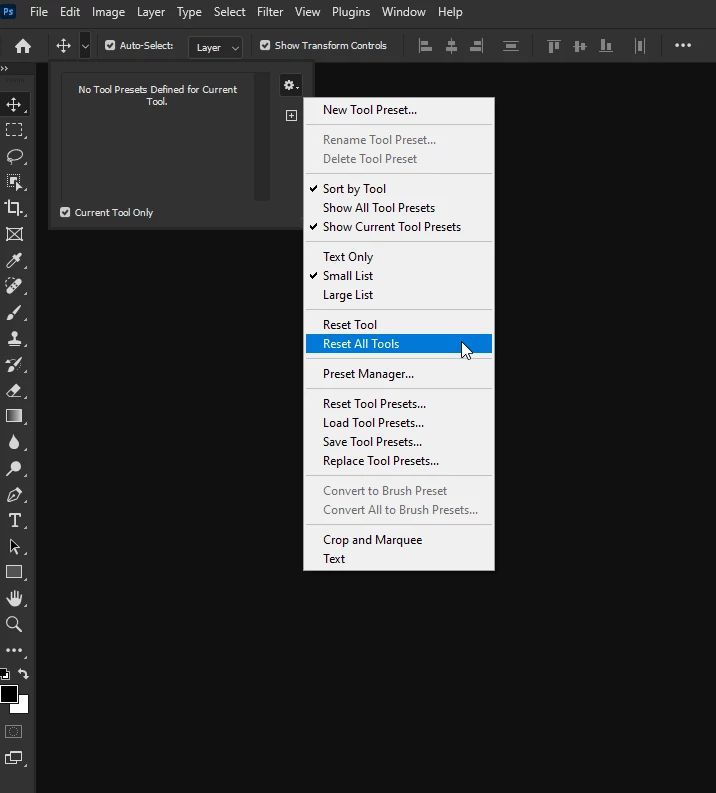
Task: Select the Eyedropper tool
Action: (14, 260)
